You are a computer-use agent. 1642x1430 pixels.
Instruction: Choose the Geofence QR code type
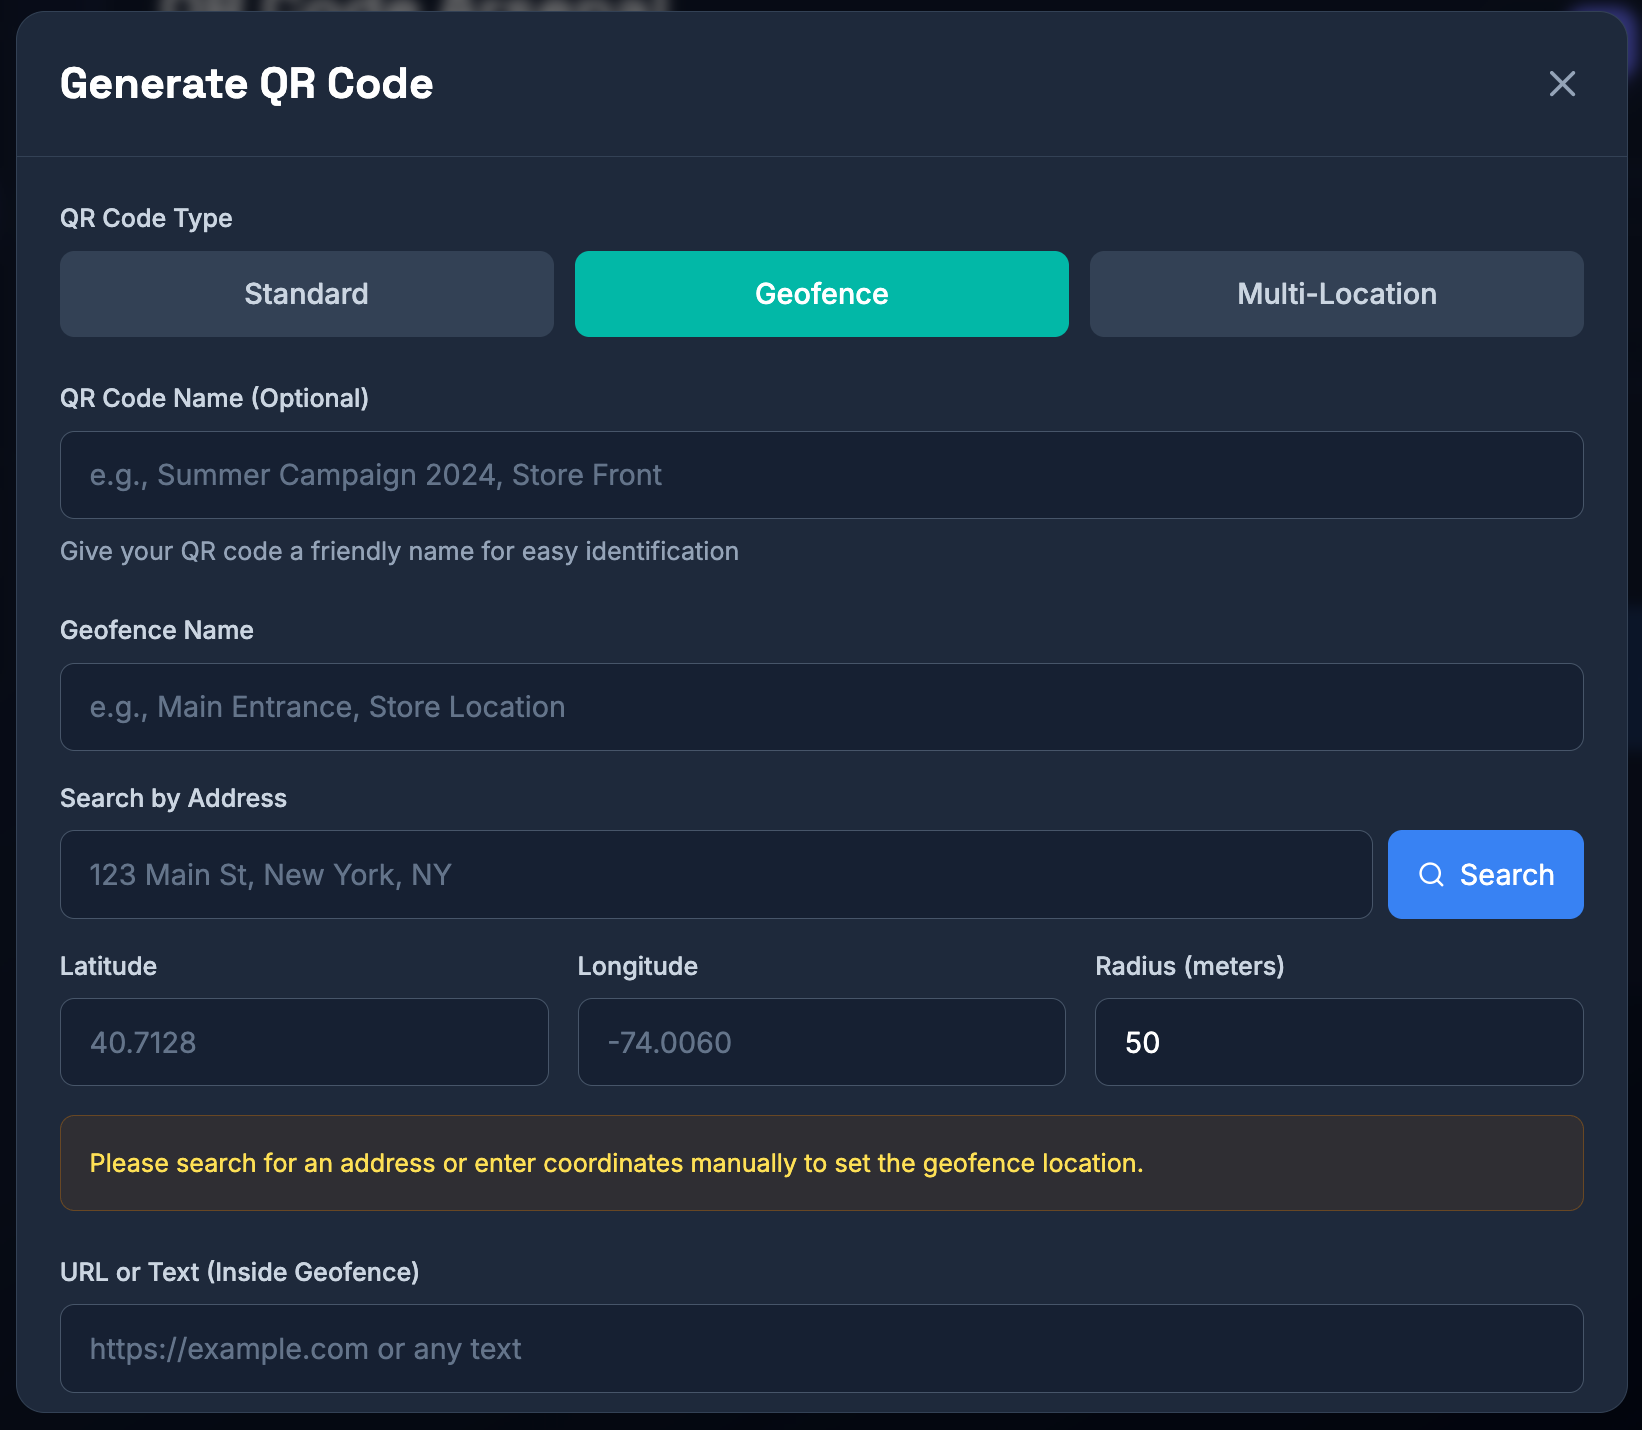point(821,294)
